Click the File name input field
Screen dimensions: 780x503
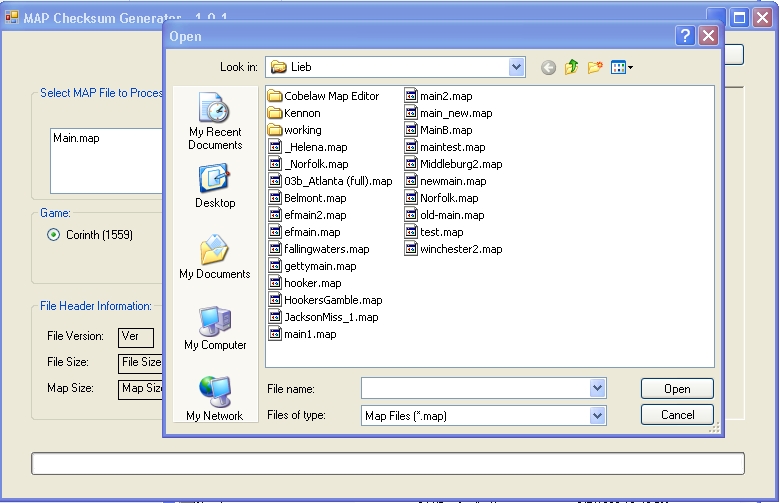point(476,388)
